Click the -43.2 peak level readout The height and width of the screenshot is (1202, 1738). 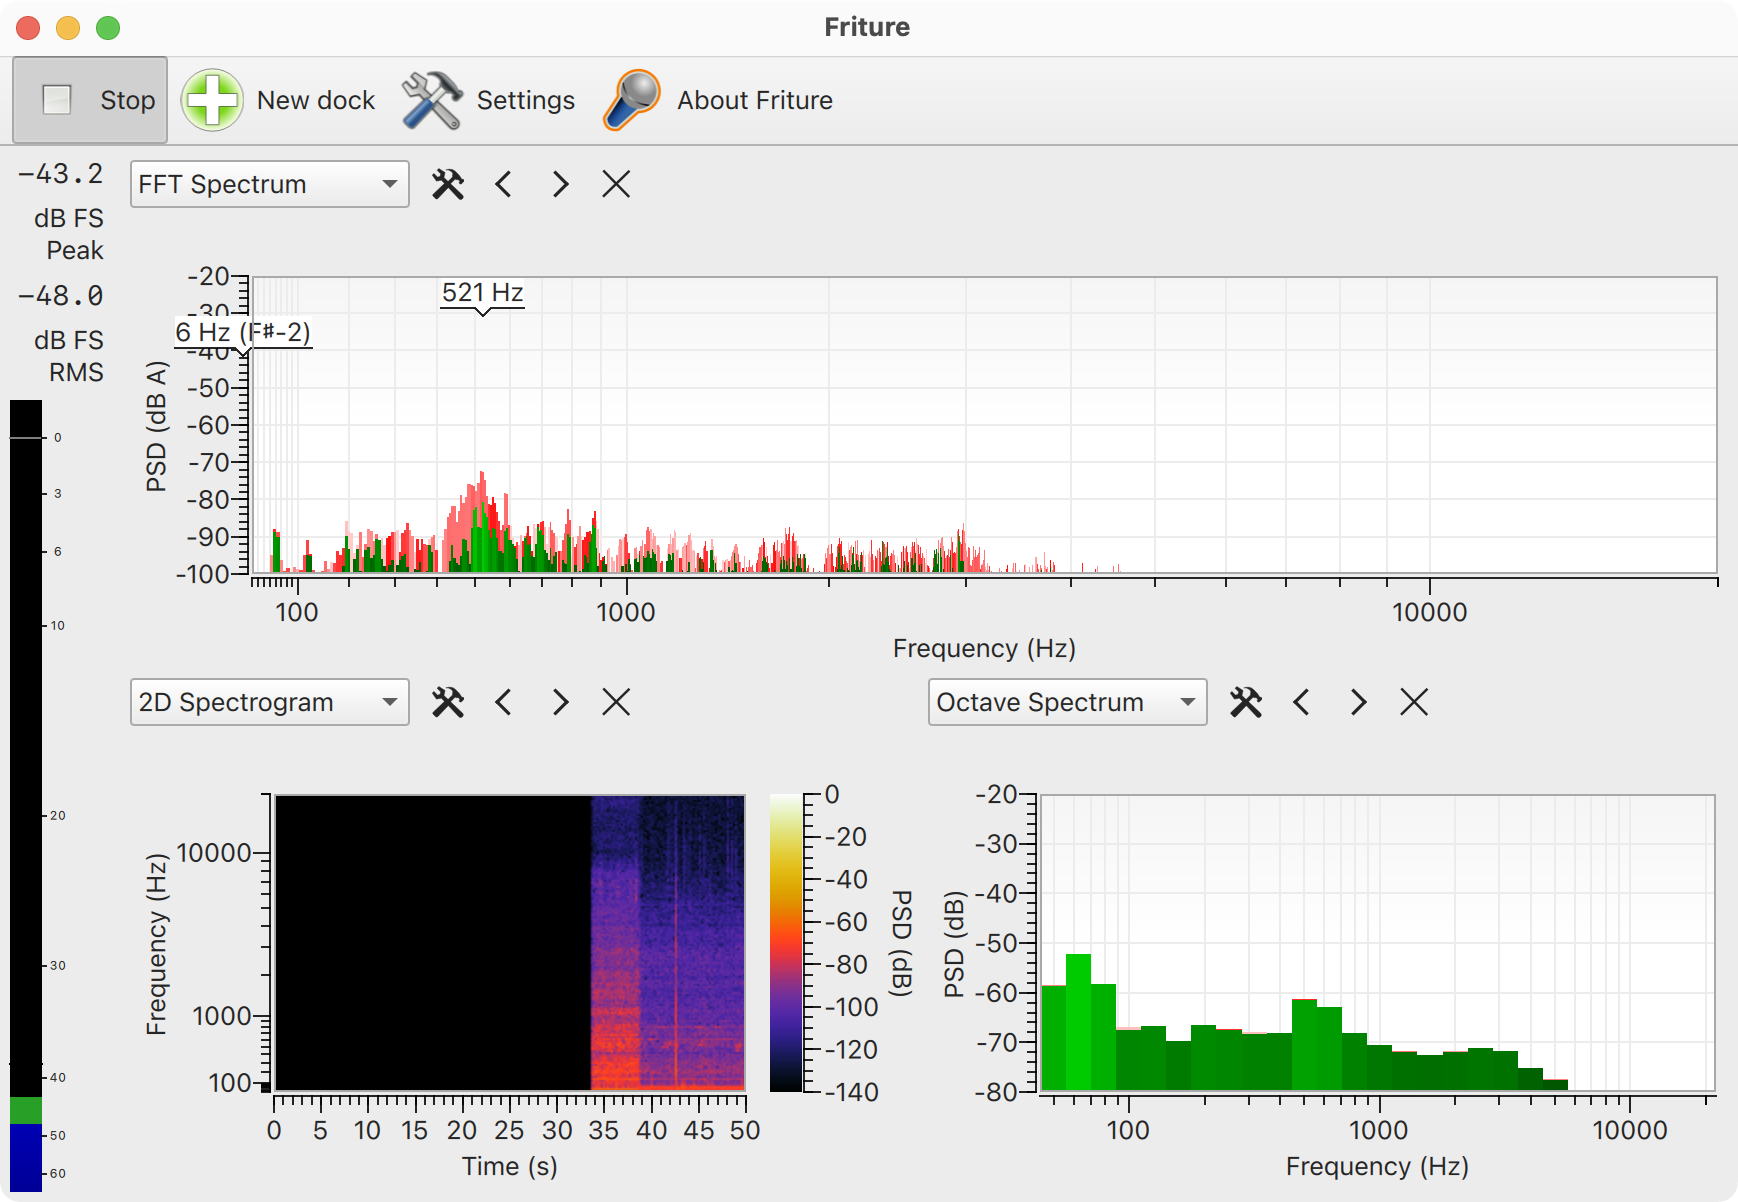(x=61, y=174)
